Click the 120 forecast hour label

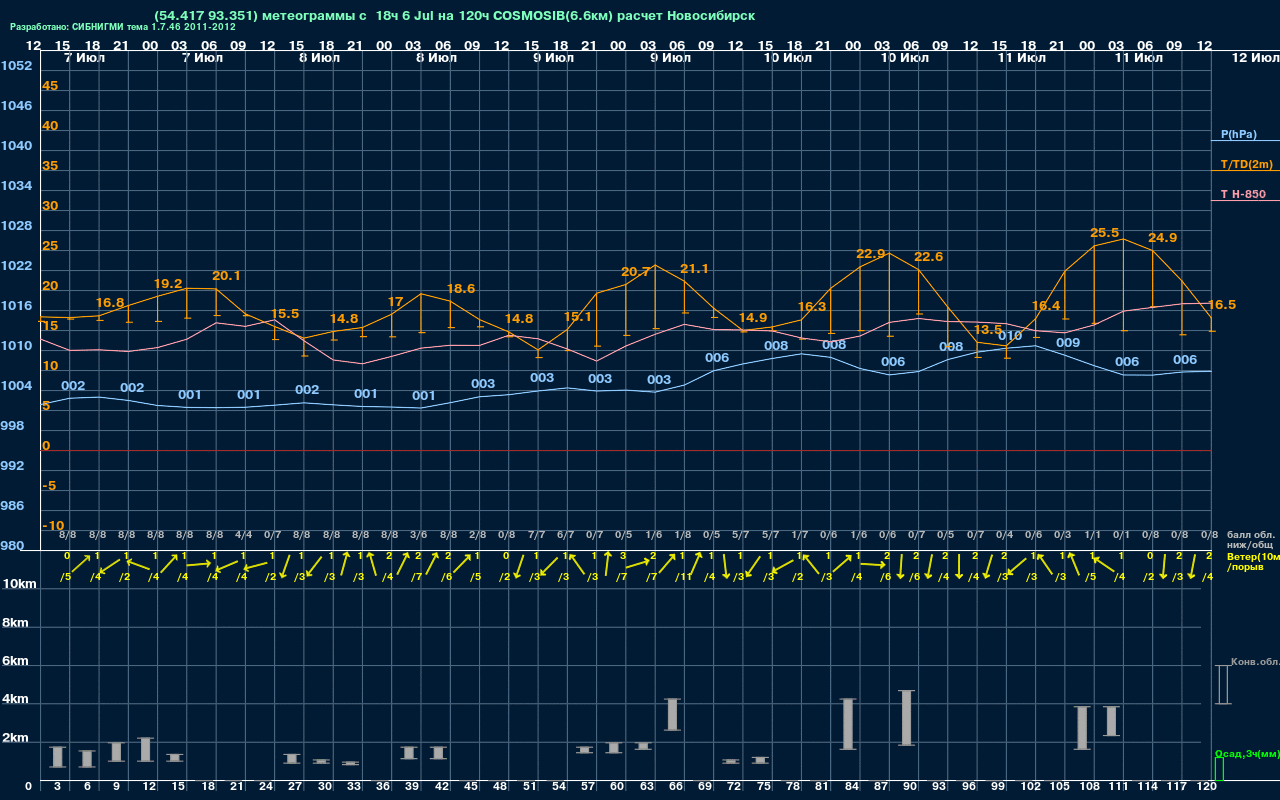(x=1207, y=787)
